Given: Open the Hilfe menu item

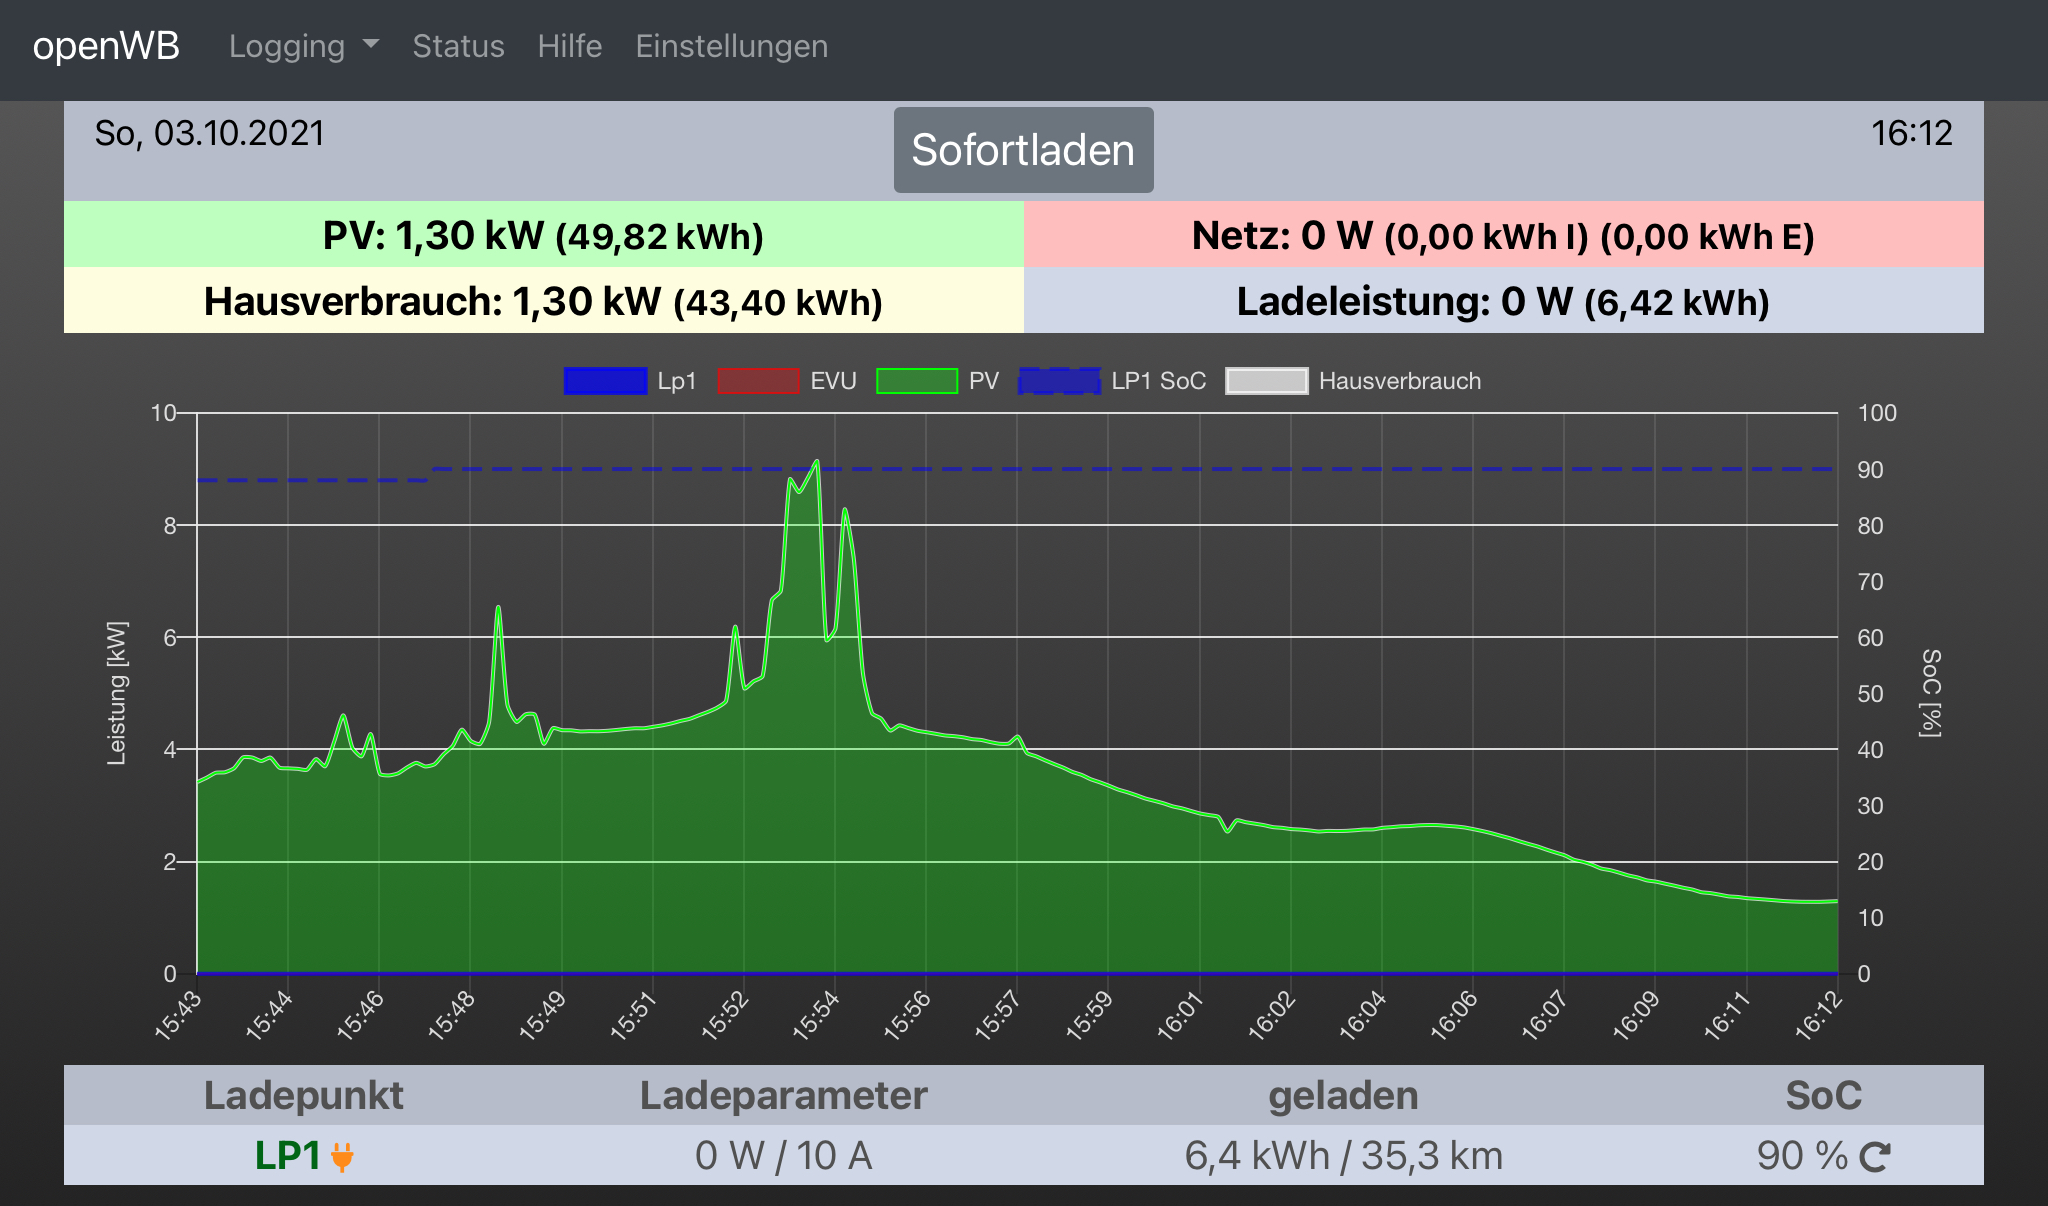Looking at the screenshot, I should (569, 46).
